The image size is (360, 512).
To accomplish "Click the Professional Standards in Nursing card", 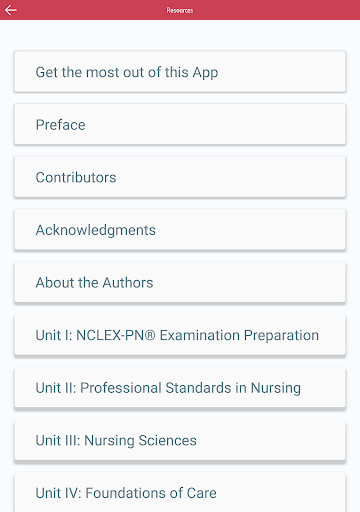I will (180, 388).
